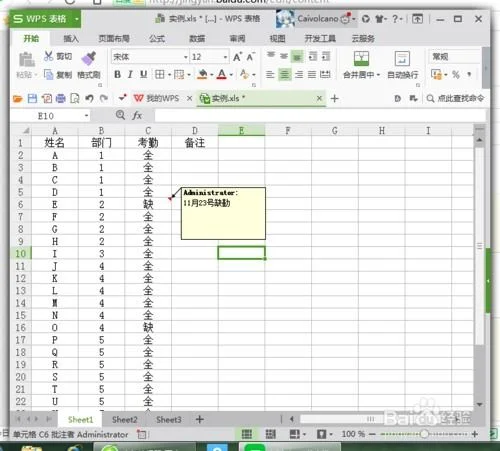Open Merge and Center dropdown arrow
The image size is (500, 451).
tap(378, 75)
